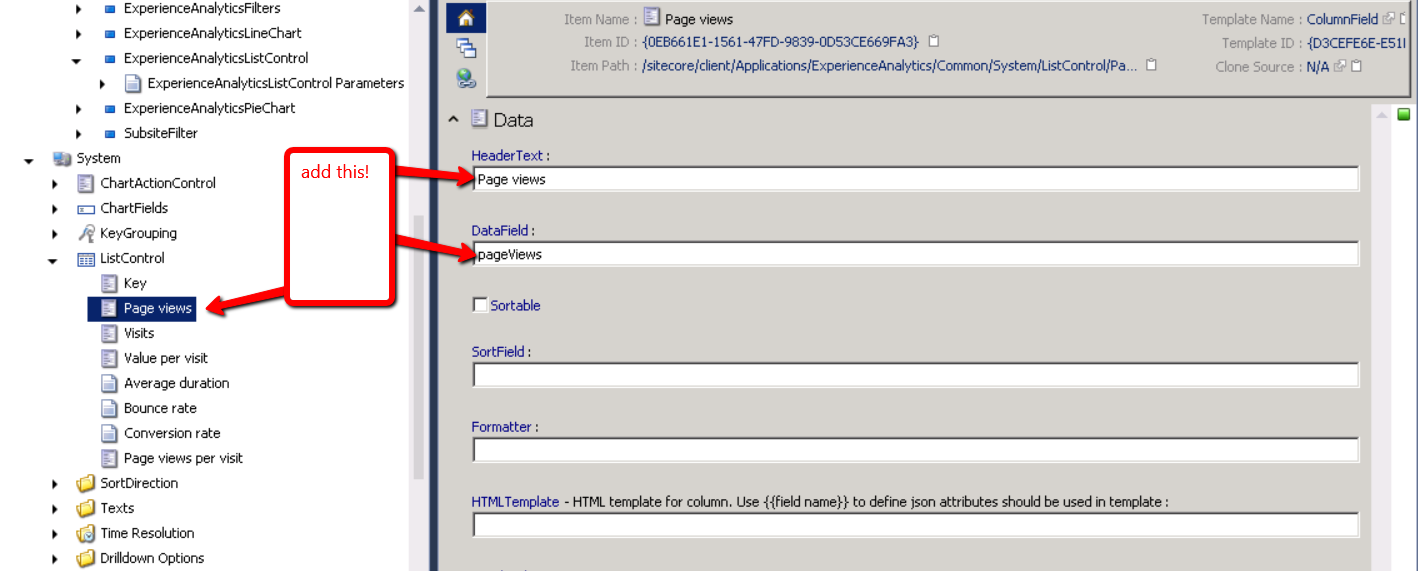This screenshot has width=1418, height=571.
Task: Collapse the Data section chevron
Action: 453,119
